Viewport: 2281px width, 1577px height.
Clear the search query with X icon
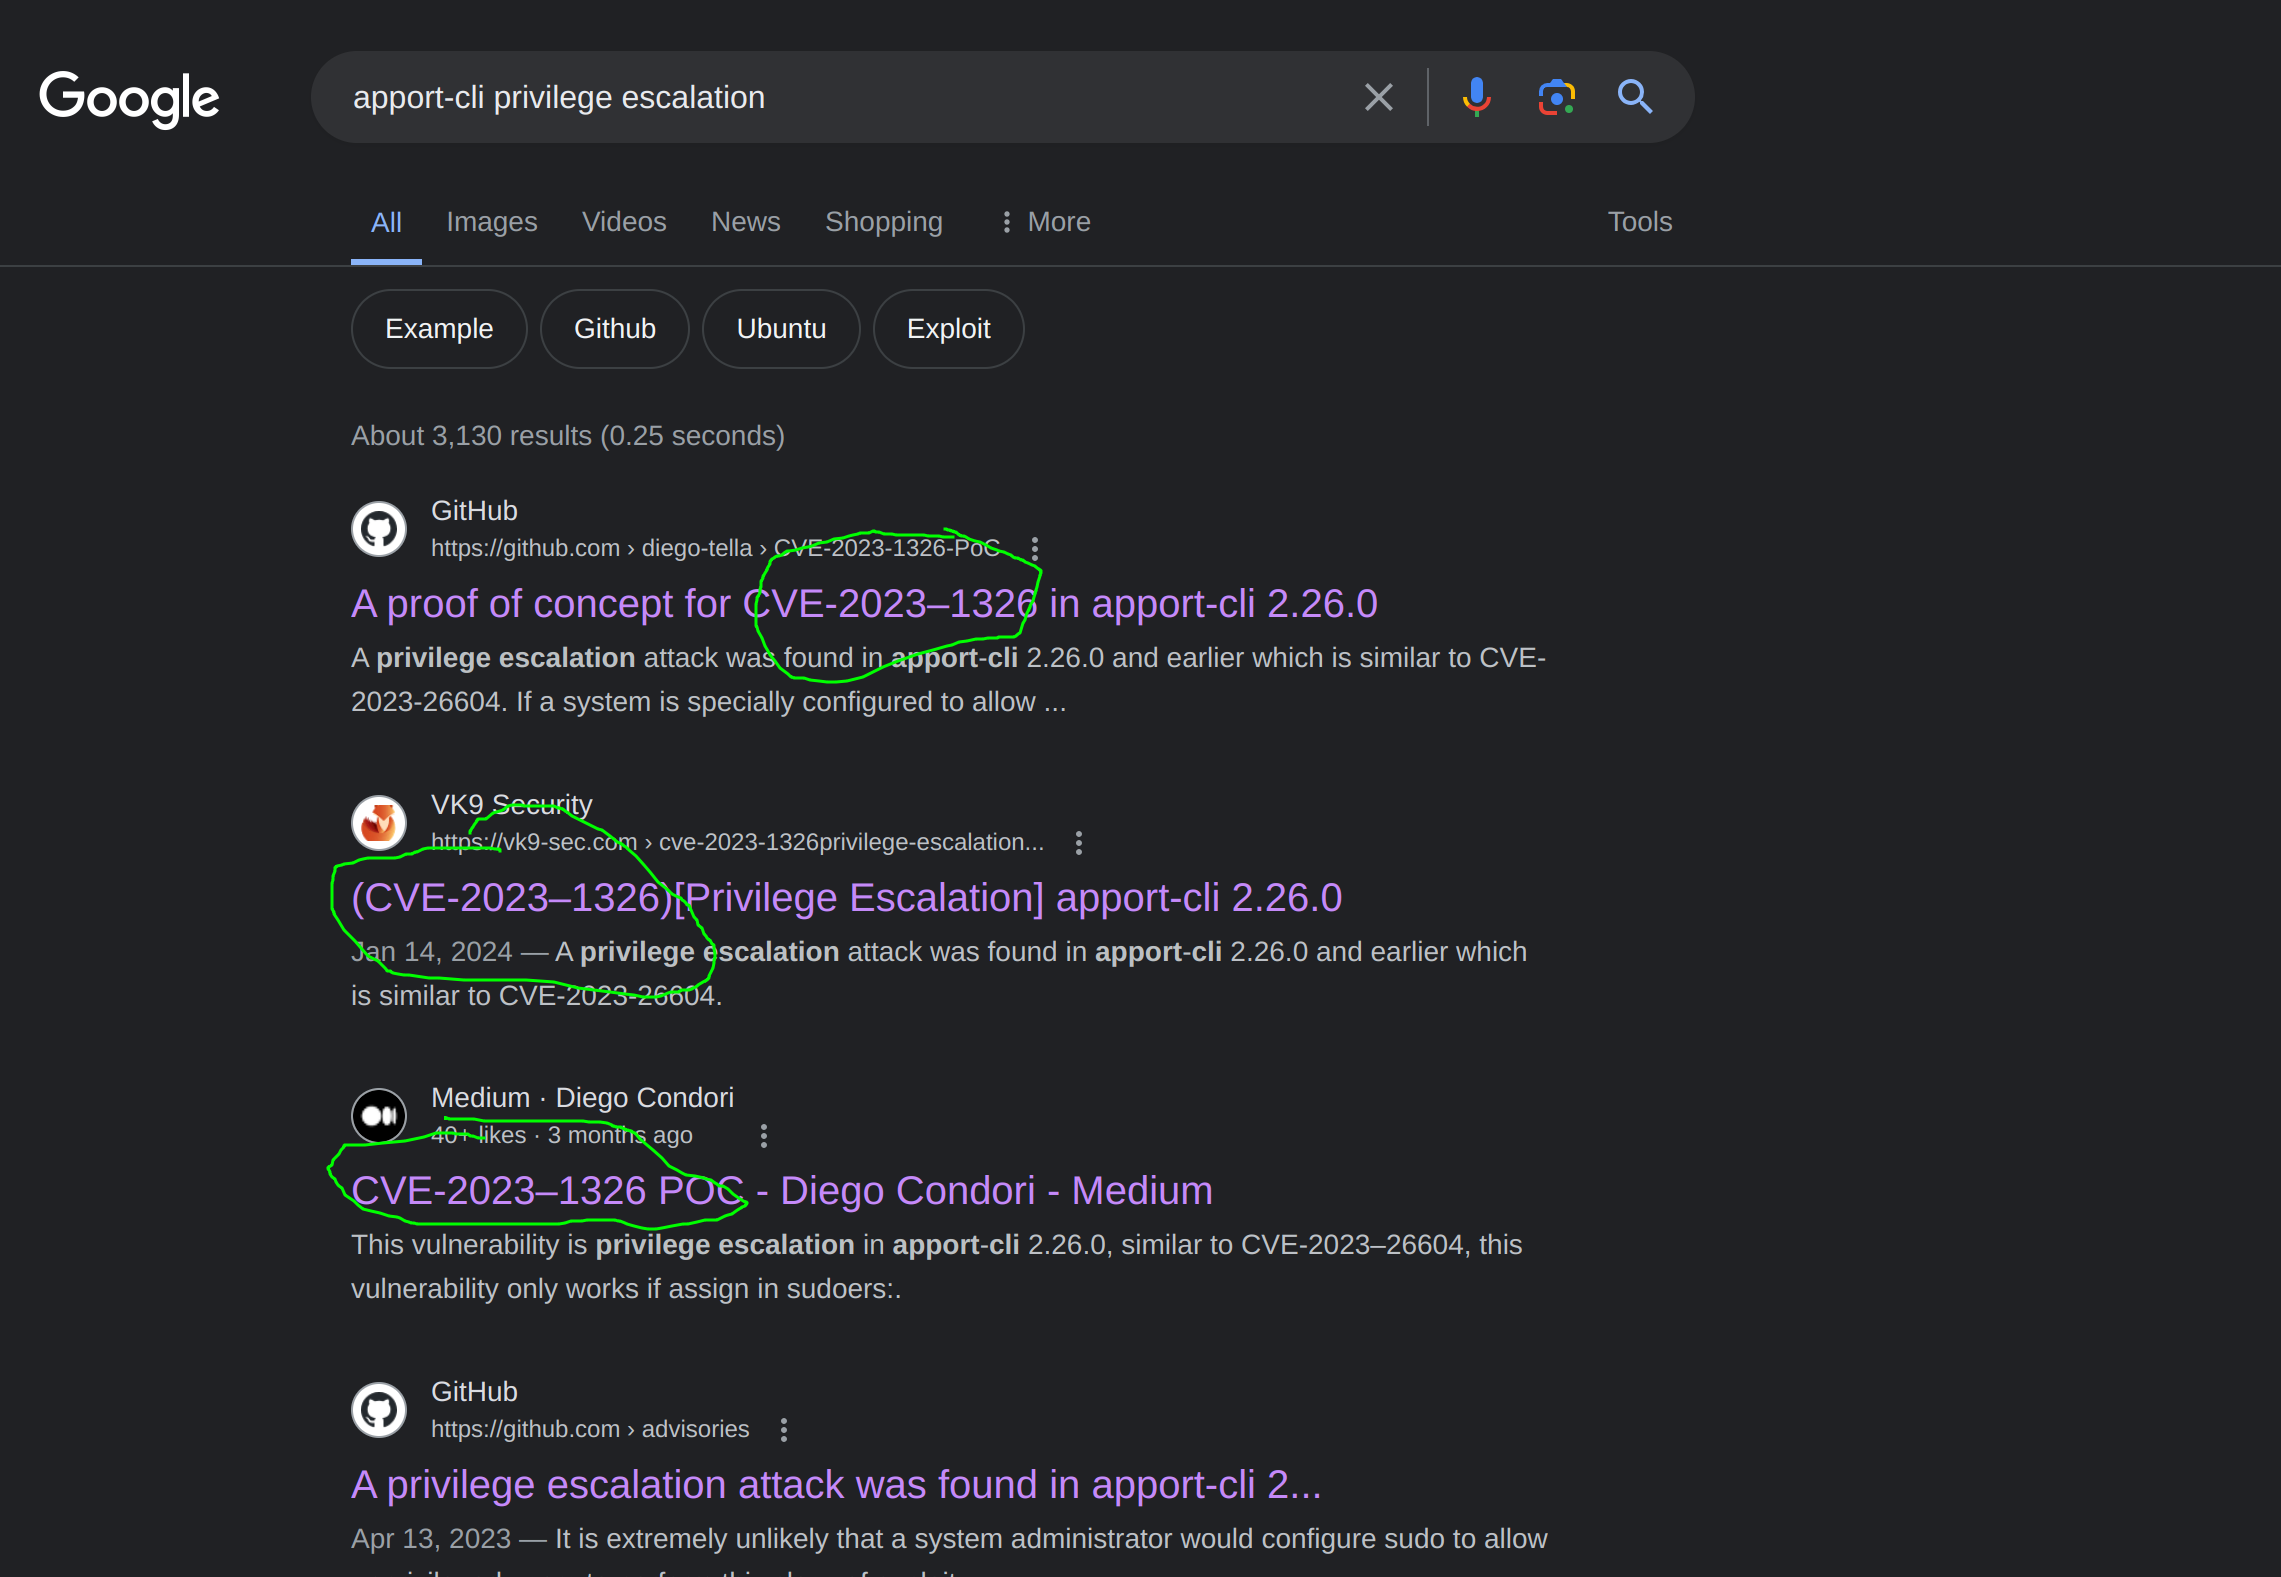click(1378, 98)
